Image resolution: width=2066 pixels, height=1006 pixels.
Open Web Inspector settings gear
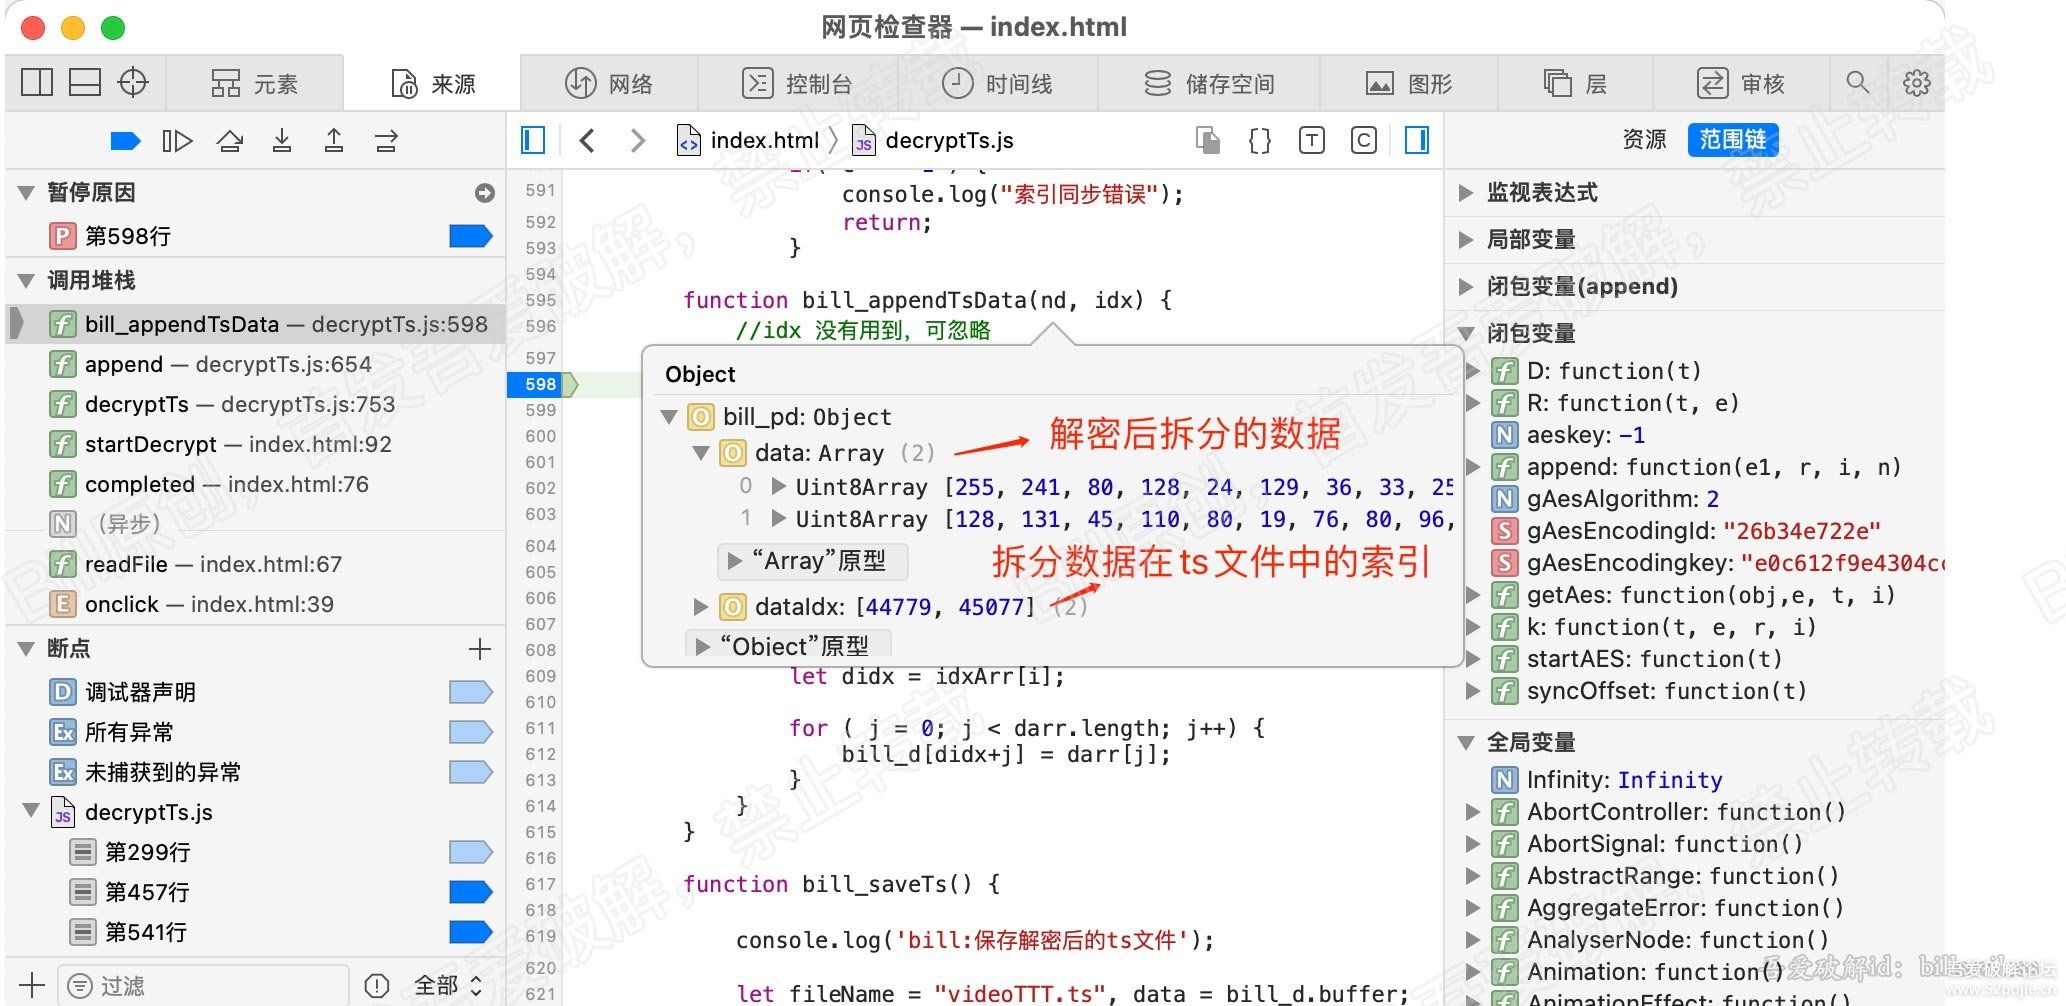(1916, 82)
